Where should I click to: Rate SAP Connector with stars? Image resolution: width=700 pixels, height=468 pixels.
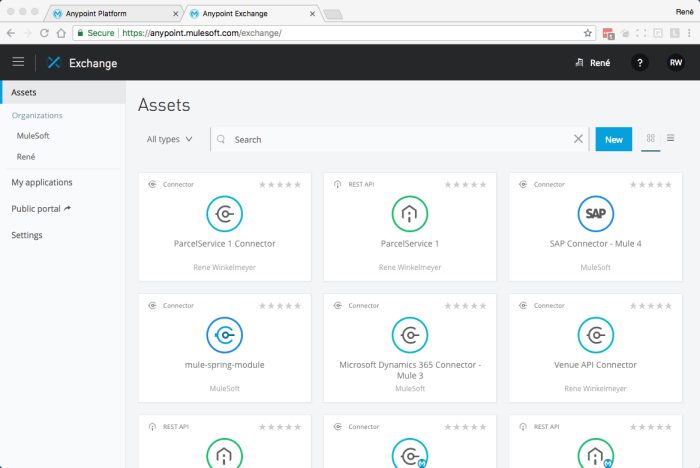(650, 184)
